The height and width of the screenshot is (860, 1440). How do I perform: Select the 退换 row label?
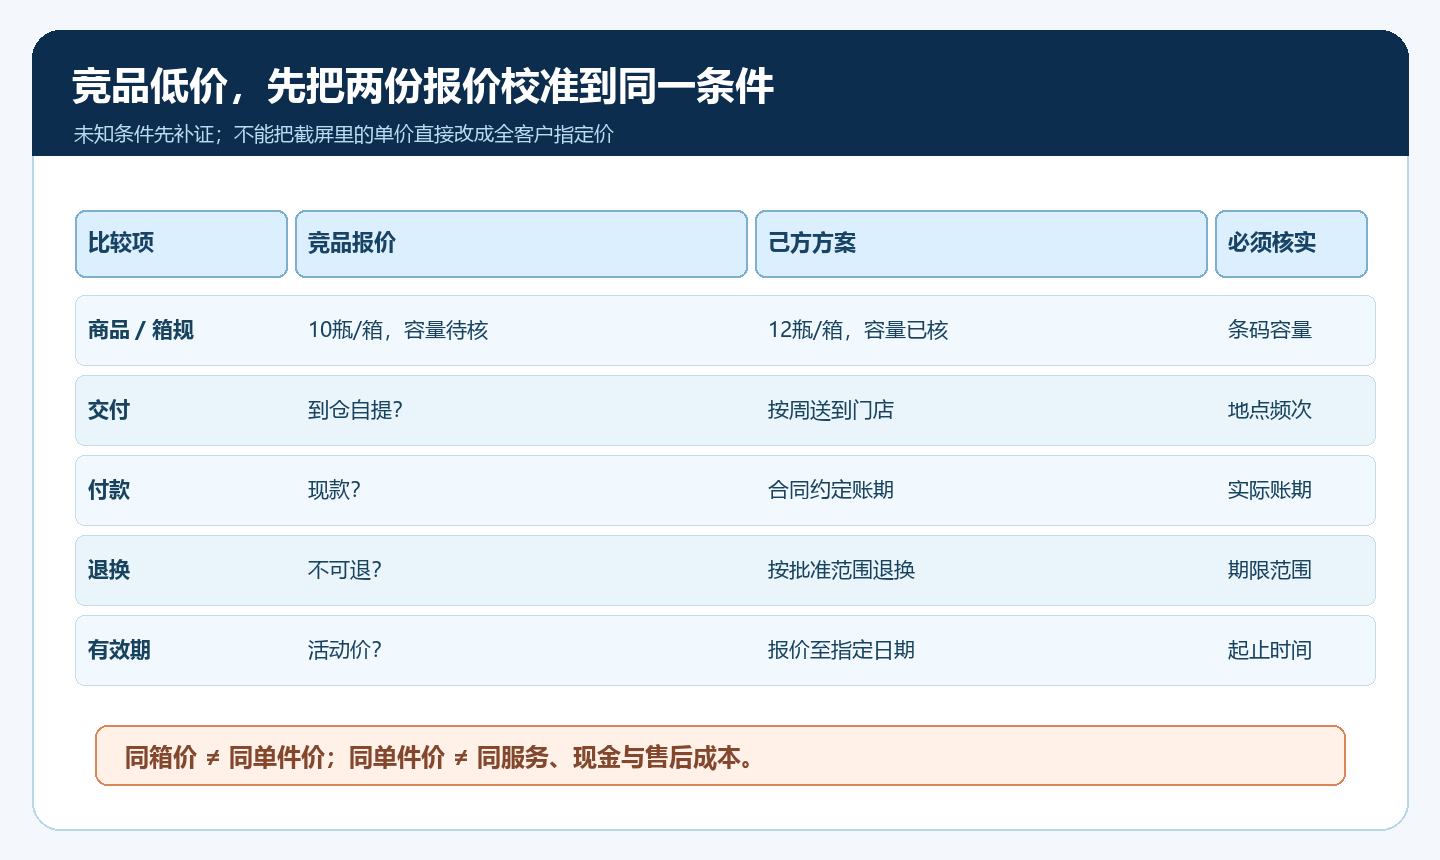[109, 570]
